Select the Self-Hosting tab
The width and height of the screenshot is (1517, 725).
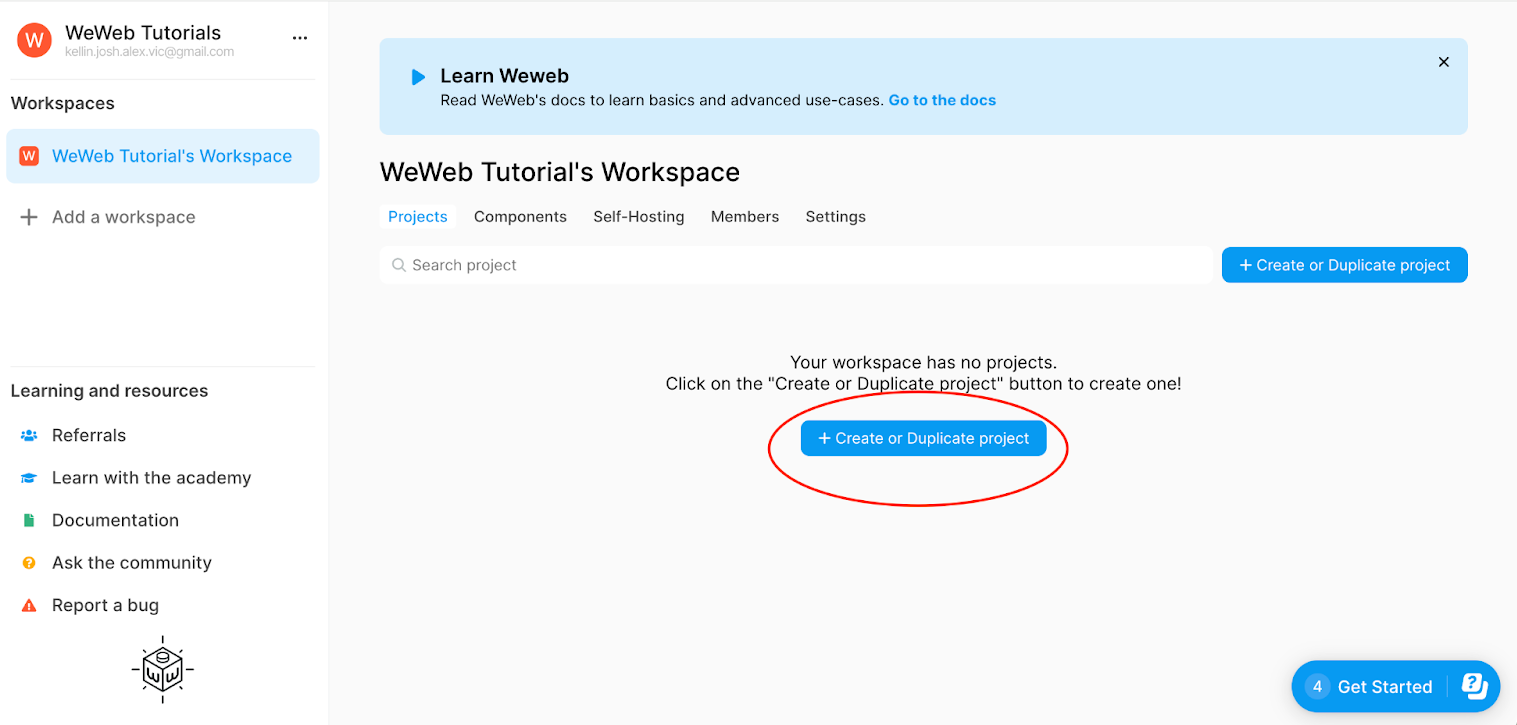[x=638, y=216]
